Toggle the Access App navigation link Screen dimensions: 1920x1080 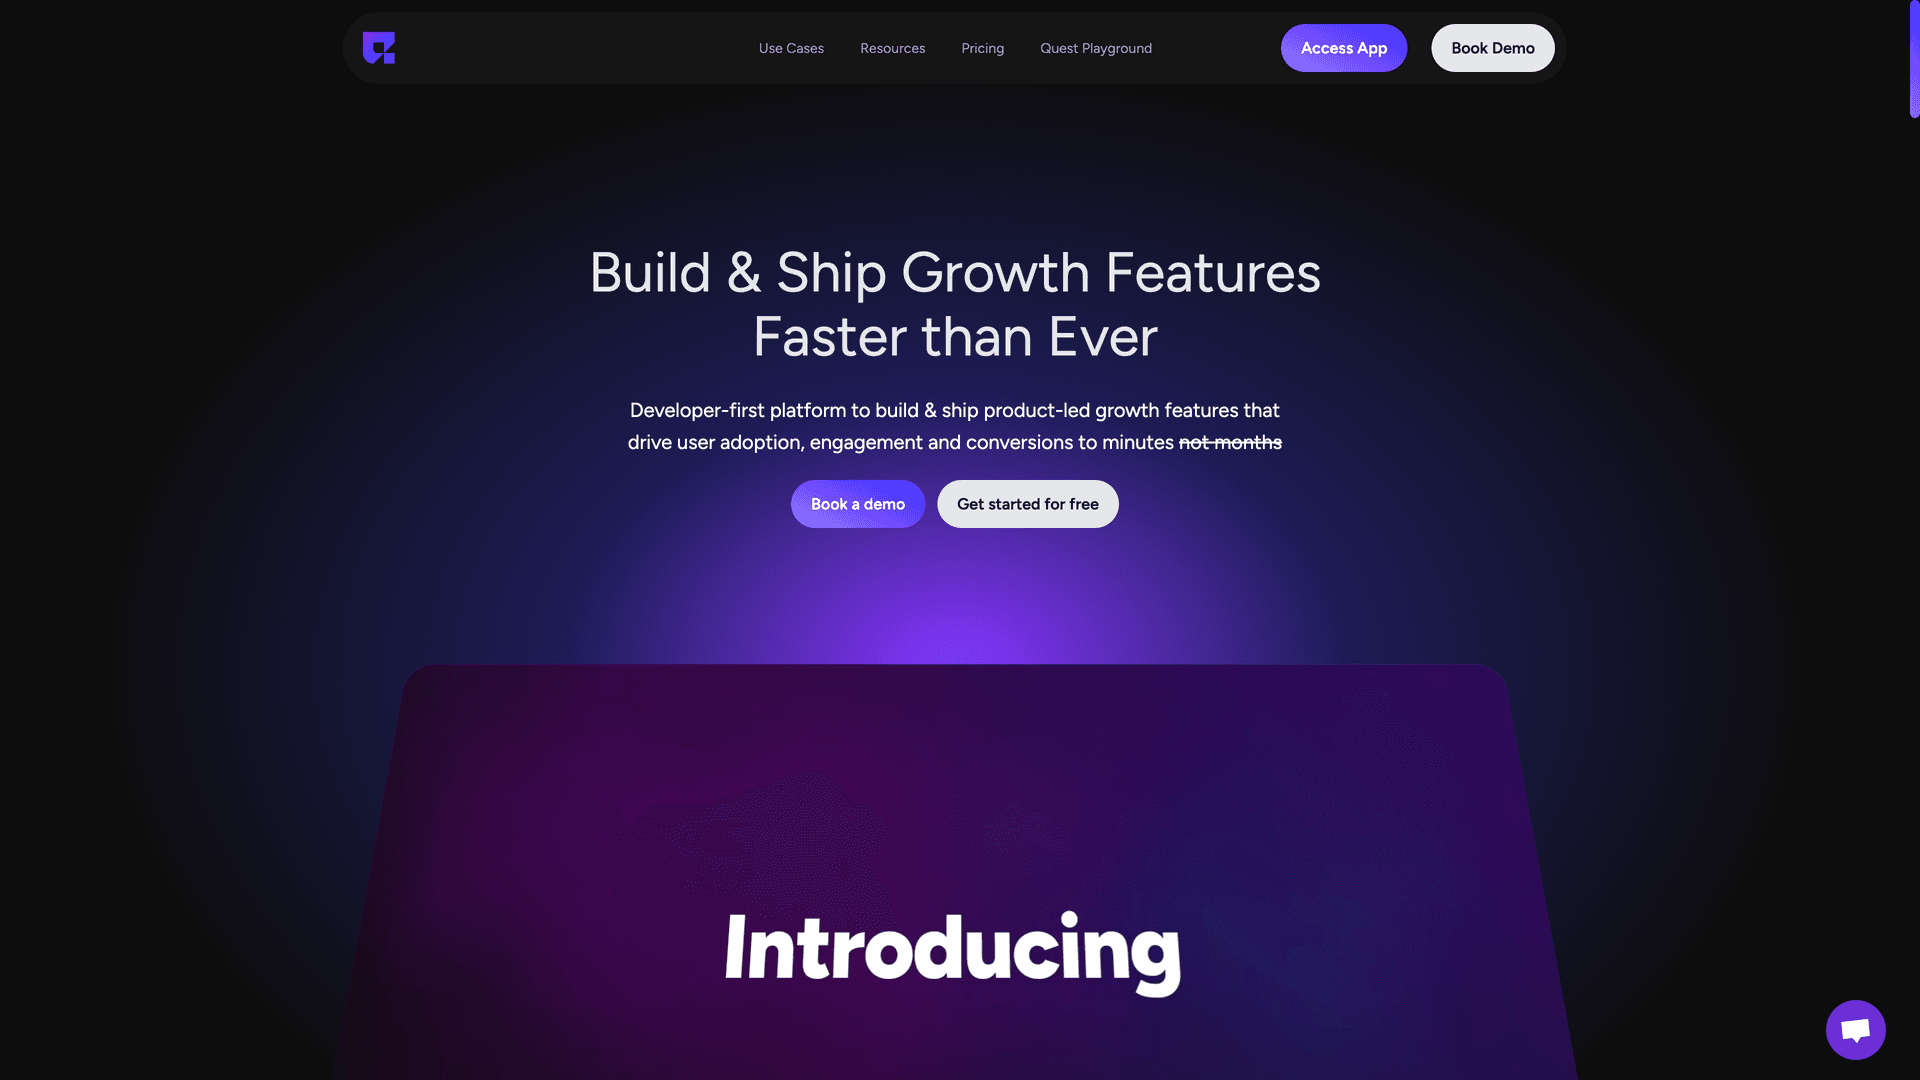(1344, 47)
